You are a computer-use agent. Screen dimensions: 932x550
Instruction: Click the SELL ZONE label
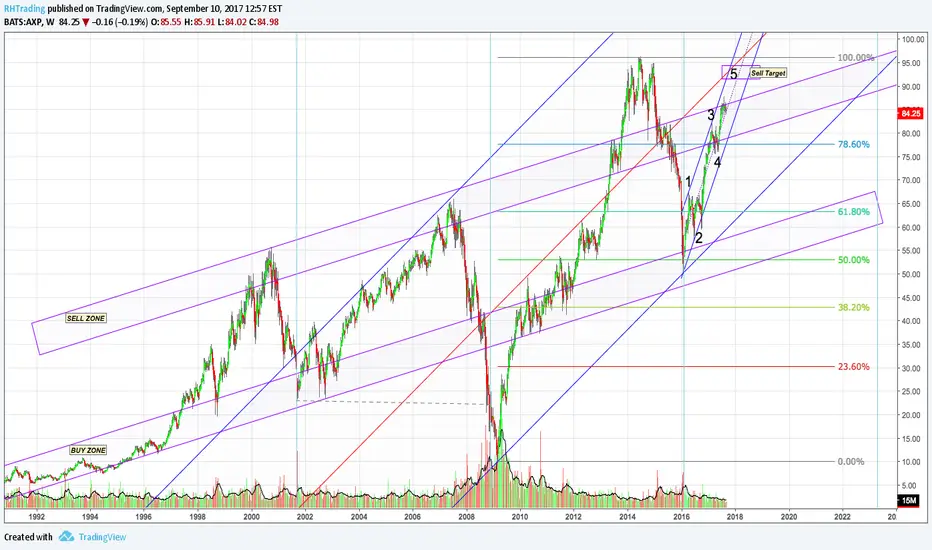[x=86, y=319]
